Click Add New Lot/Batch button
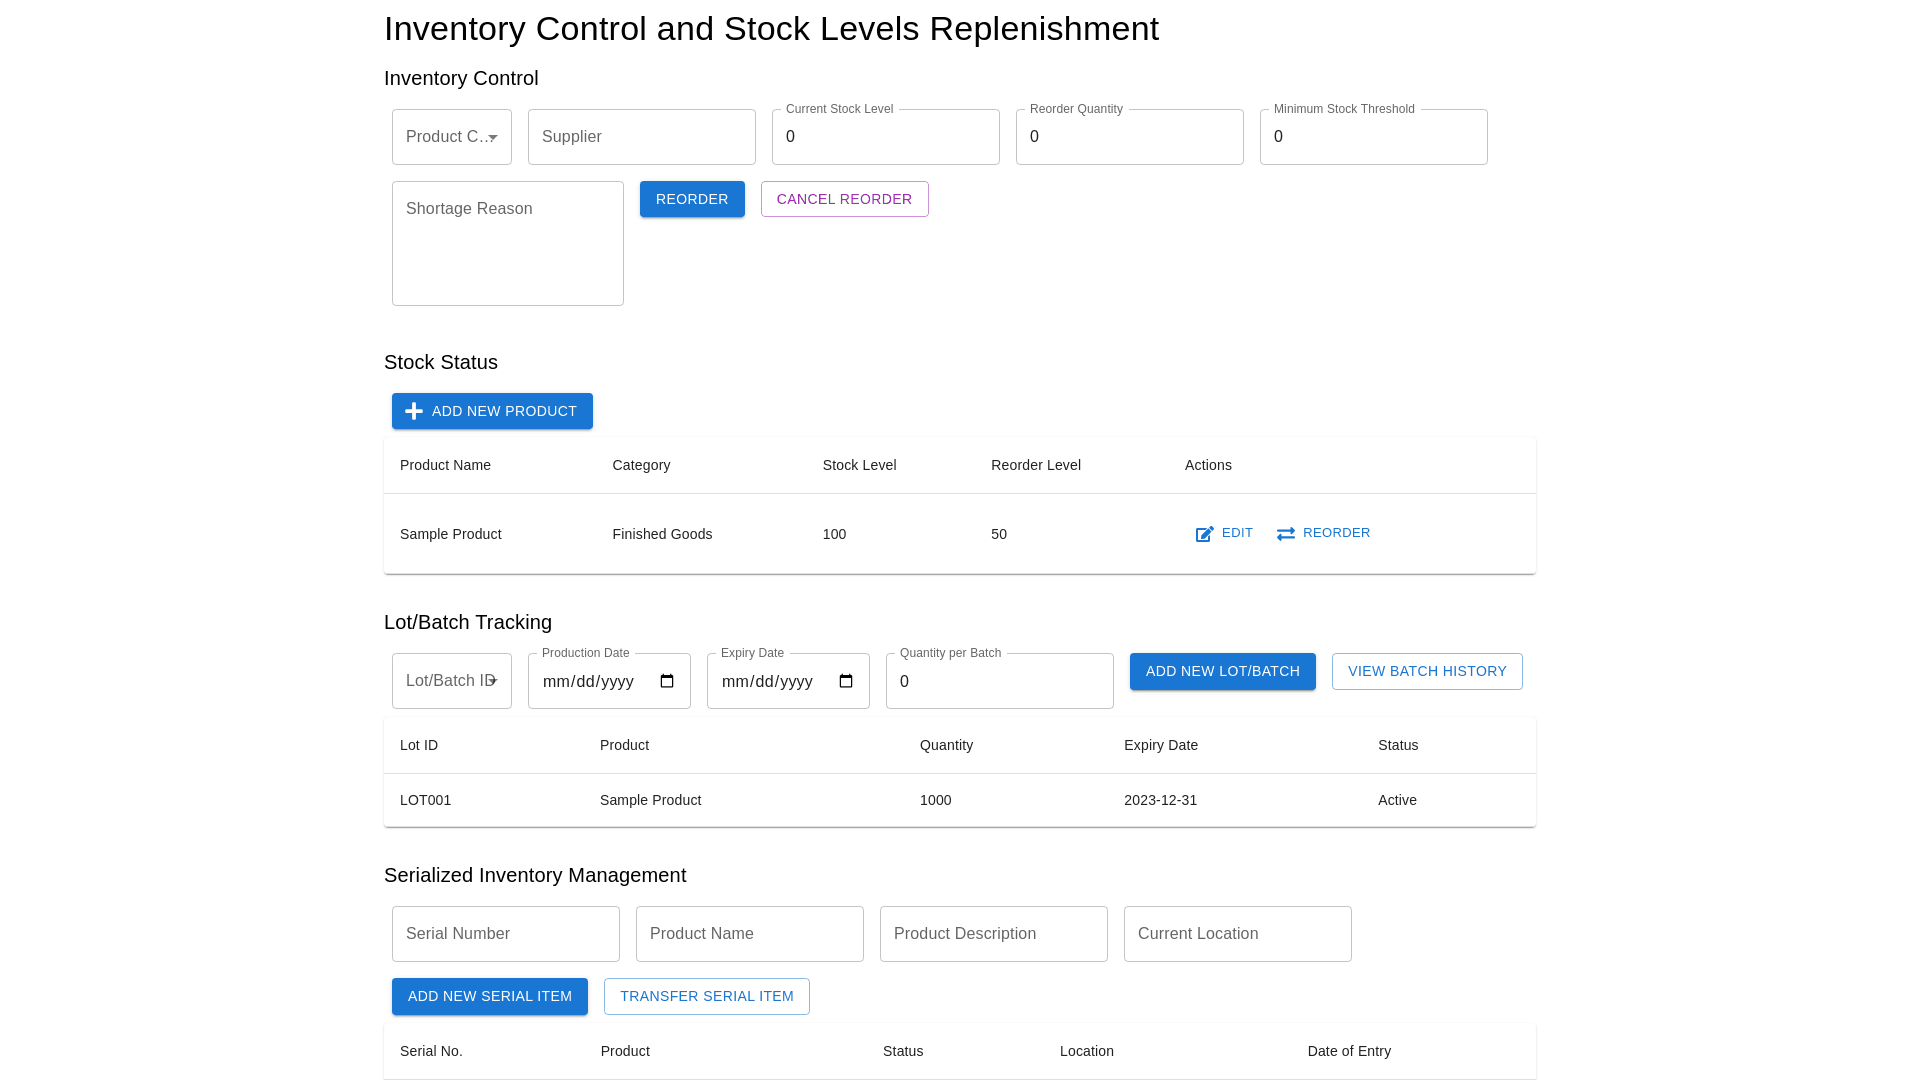Screen dimensions: 1920x1080 (x=1222, y=671)
